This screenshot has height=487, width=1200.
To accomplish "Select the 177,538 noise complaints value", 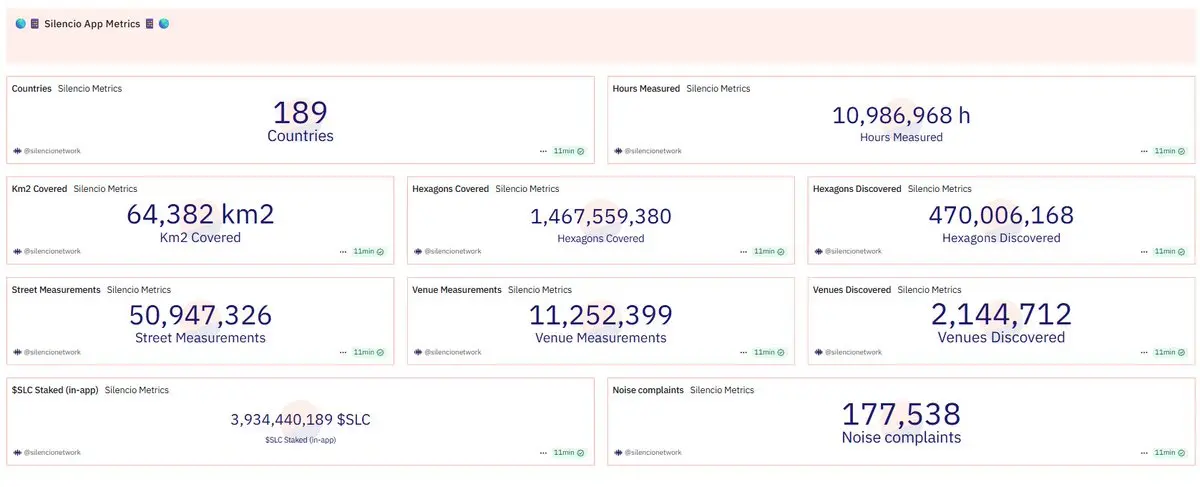I will [901, 414].
